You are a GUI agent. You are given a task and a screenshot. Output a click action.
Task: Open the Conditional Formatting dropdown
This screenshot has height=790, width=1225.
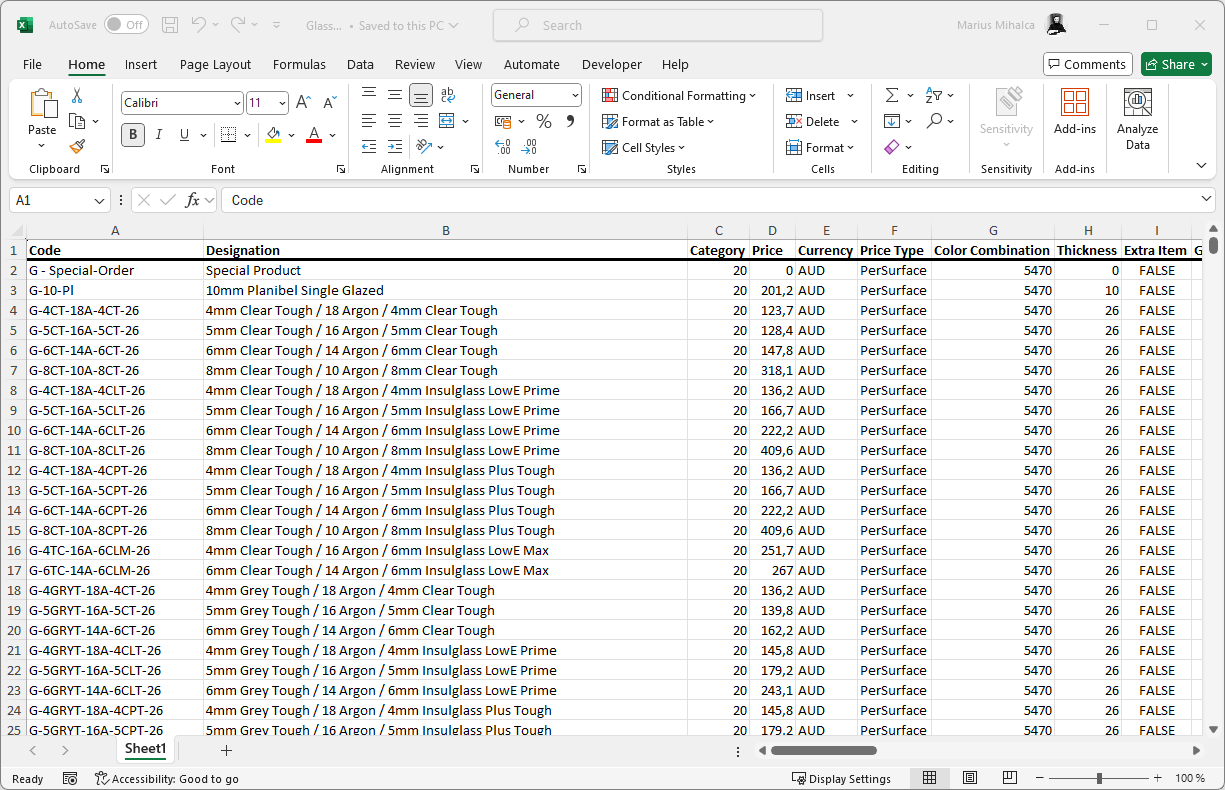point(679,96)
